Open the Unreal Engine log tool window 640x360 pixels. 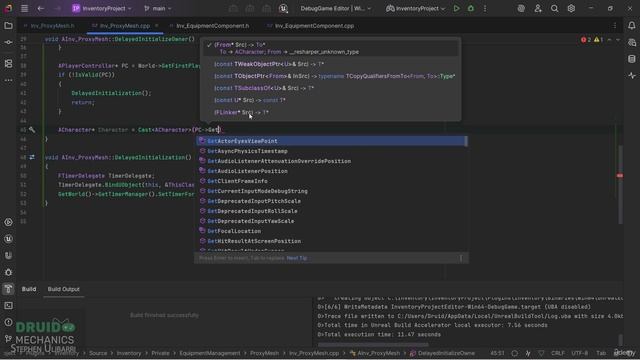8,239
